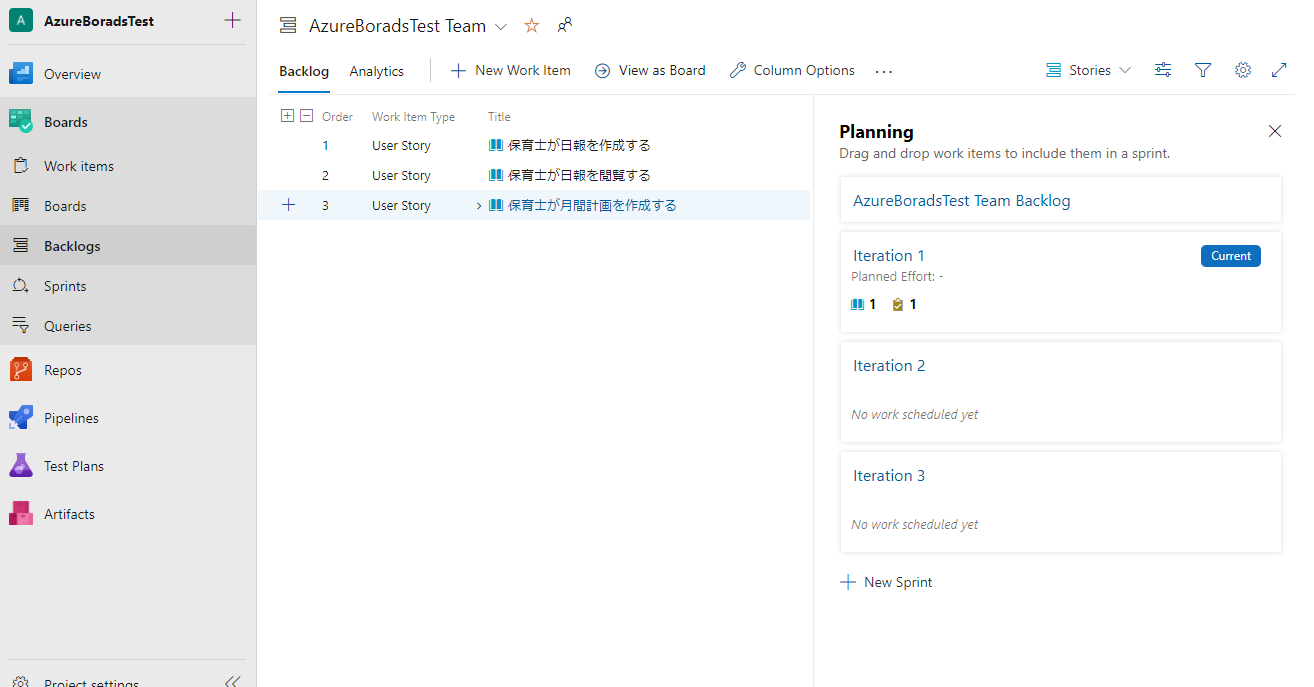Click View as Board
1314x687 pixels.
tap(650, 70)
